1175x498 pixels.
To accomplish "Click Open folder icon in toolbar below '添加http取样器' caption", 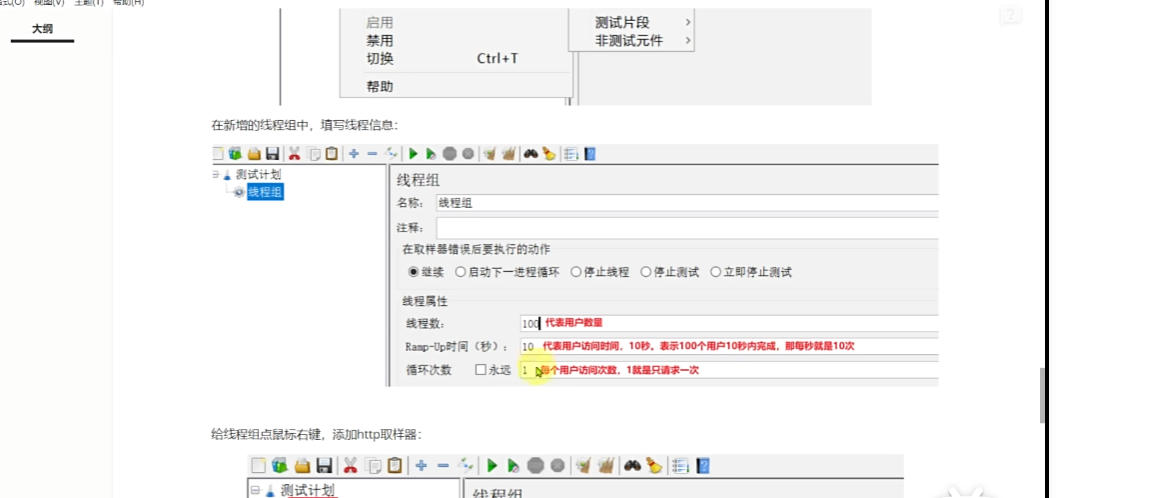I will click(x=303, y=466).
